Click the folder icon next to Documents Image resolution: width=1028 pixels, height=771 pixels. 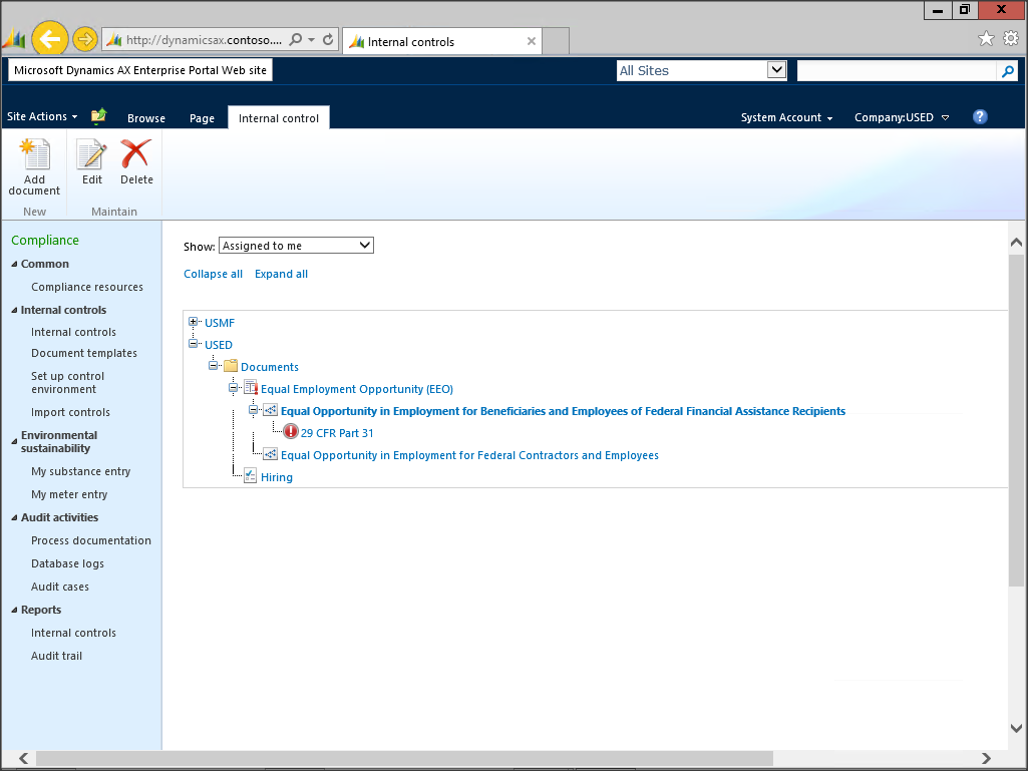[x=230, y=367]
